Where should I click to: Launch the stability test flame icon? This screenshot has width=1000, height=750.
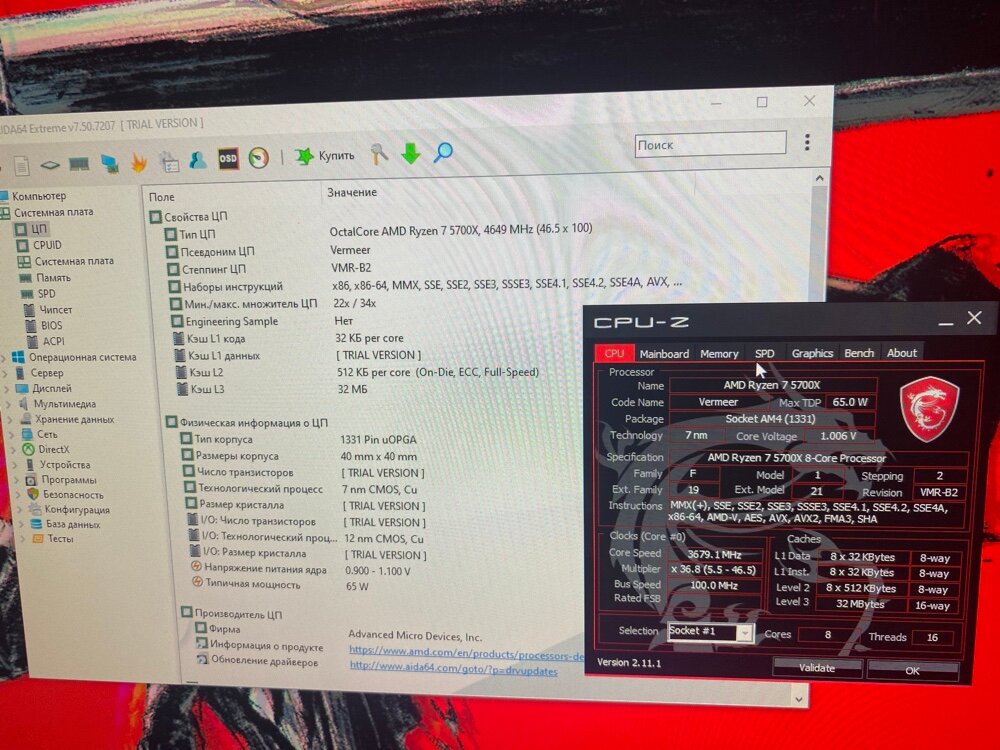[x=138, y=162]
